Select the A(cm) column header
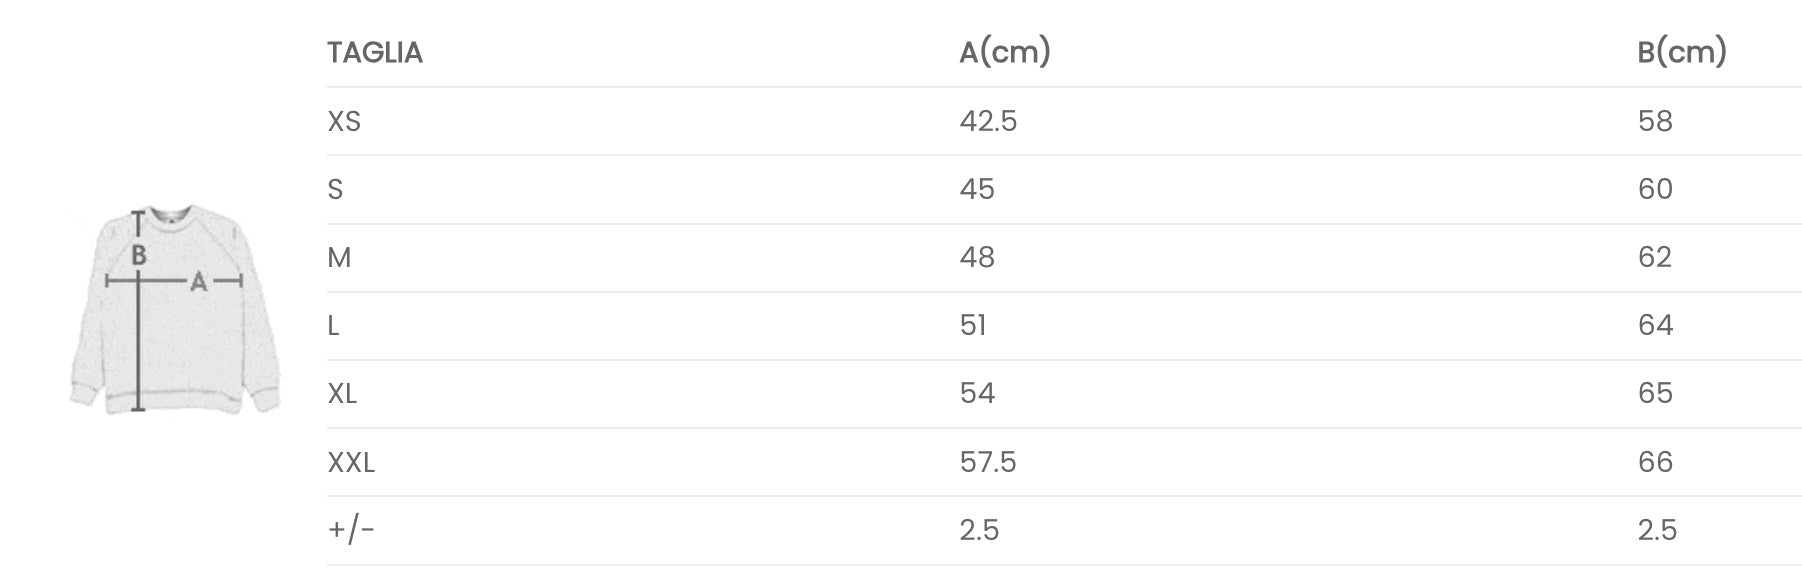 (x=1004, y=52)
